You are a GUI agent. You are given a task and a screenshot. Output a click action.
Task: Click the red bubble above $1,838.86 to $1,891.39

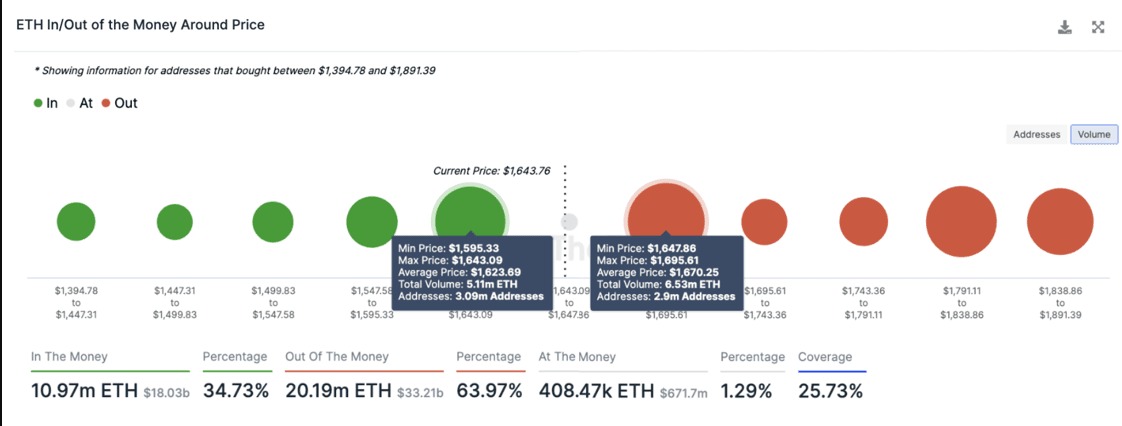[x=1060, y=222]
